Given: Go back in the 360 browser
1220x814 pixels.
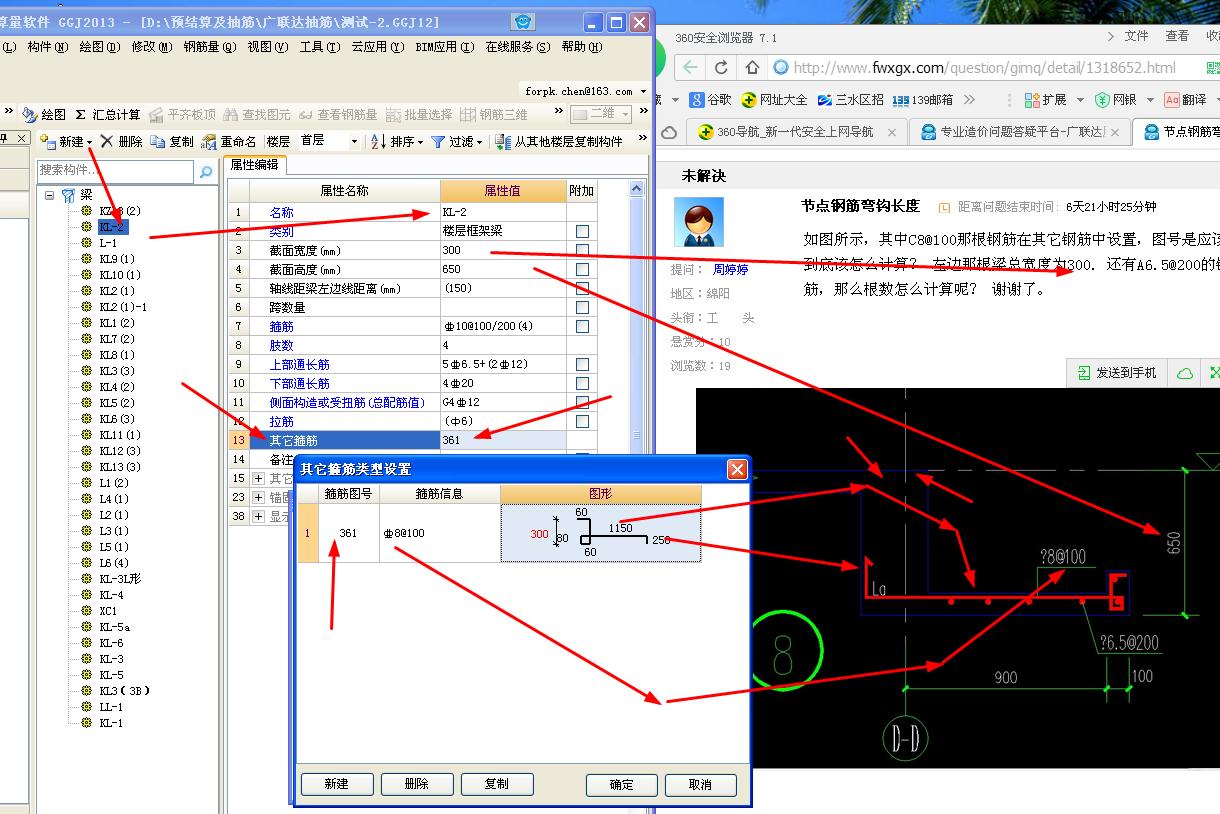Looking at the screenshot, I should (x=689, y=68).
